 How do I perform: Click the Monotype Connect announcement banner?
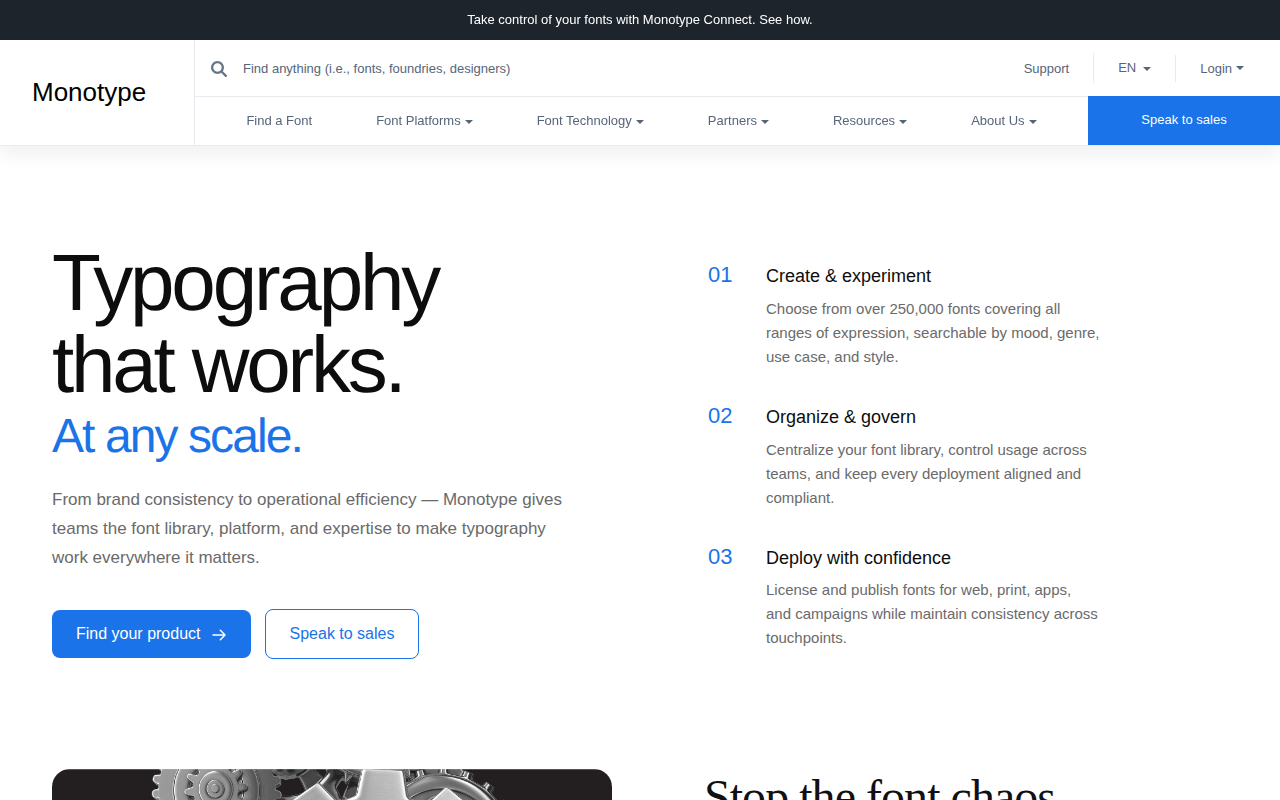pyautogui.click(x=640, y=20)
